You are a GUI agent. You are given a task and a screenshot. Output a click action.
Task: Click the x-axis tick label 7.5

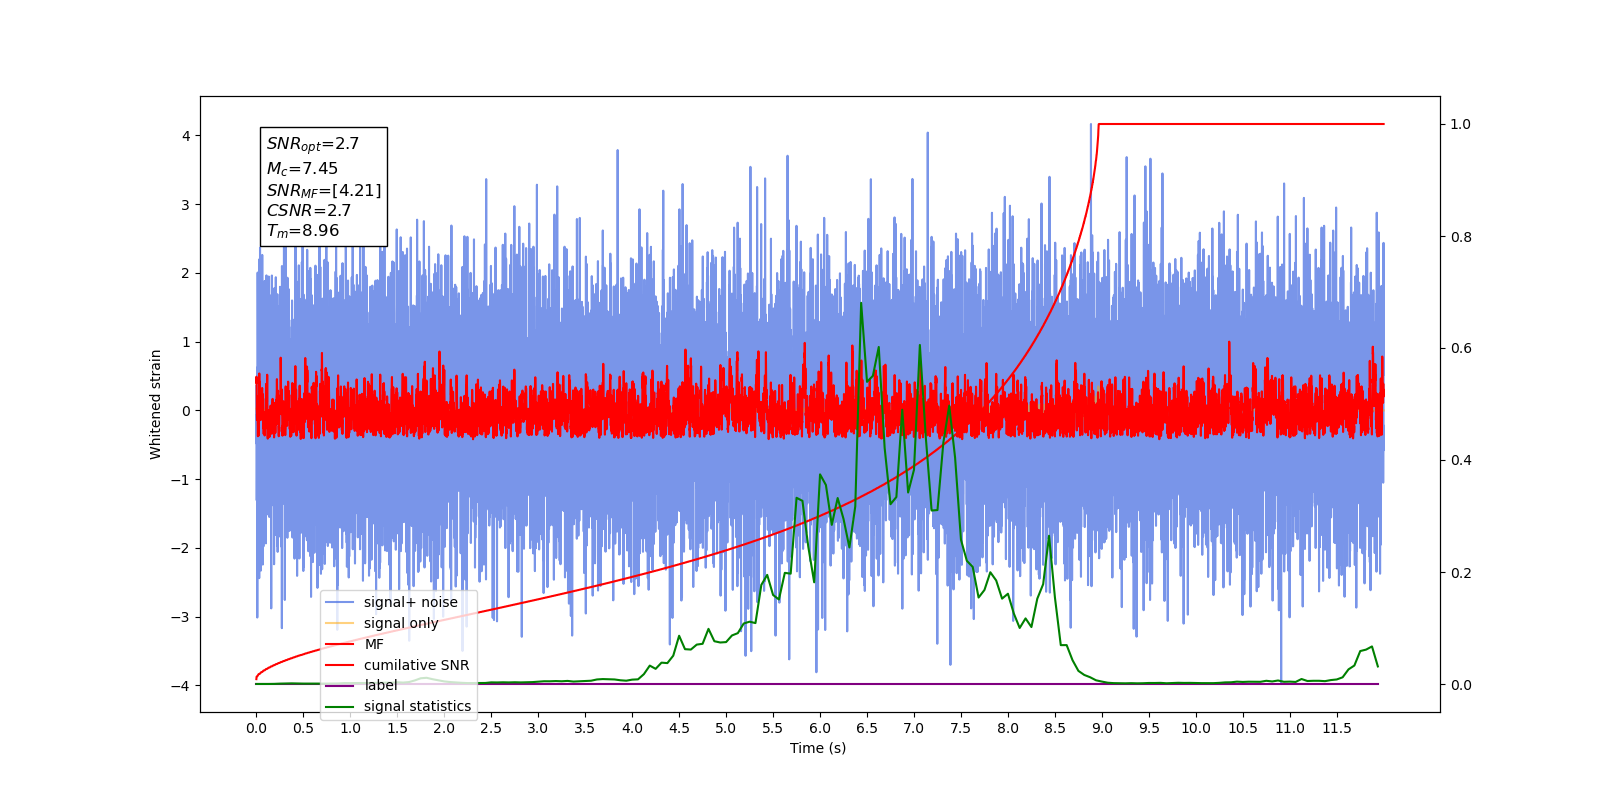click(961, 728)
